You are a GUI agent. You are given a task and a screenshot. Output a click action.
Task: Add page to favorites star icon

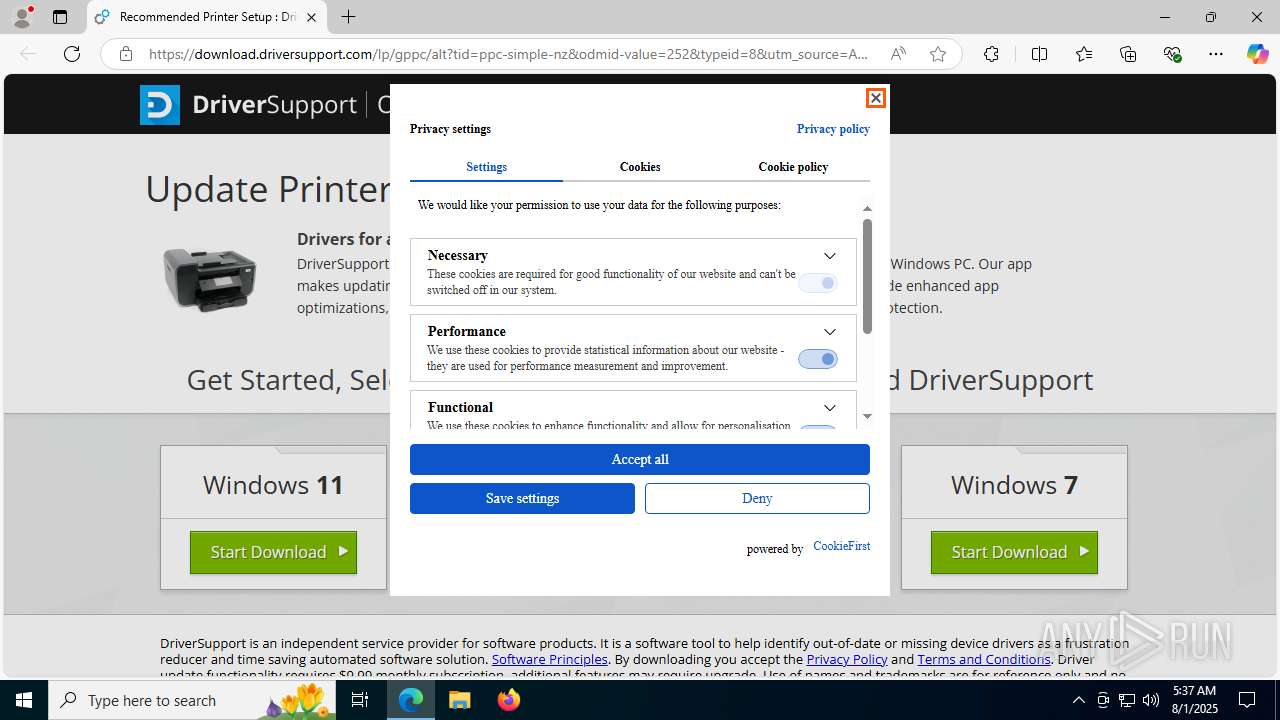click(x=938, y=54)
